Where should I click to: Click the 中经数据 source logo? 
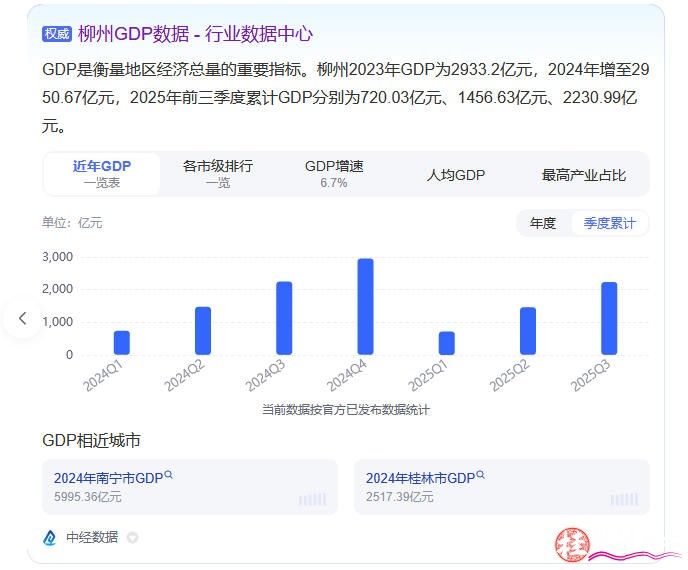[50, 538]
